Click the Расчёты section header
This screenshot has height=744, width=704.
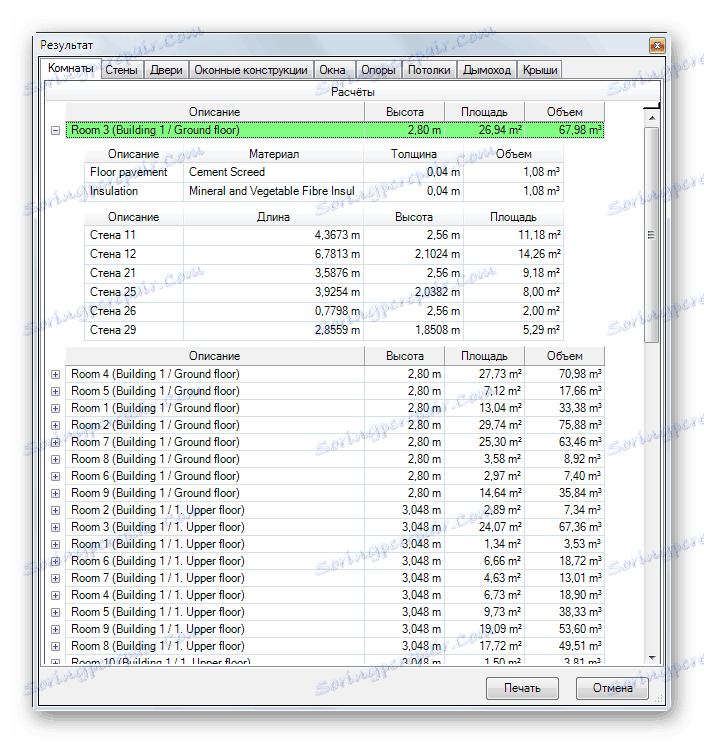pos(352,92)
